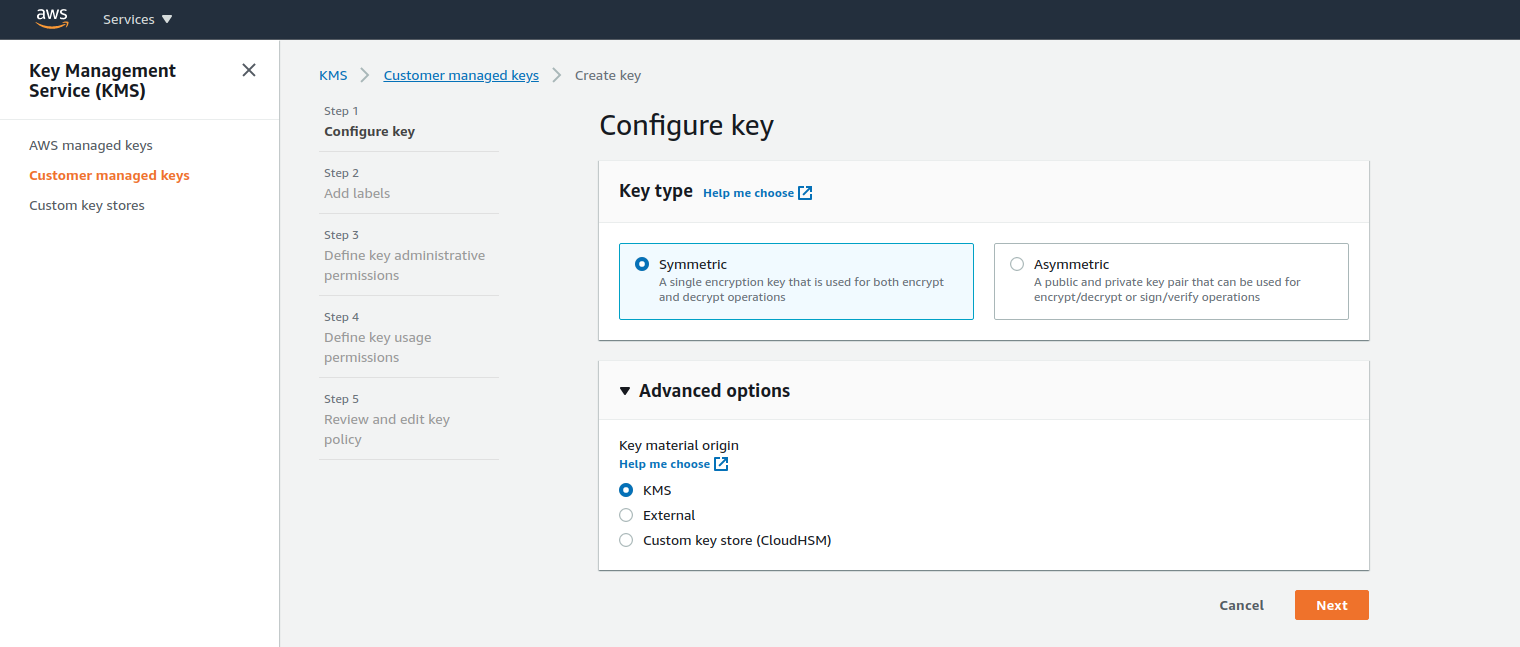Select Custom key store (CloudHSM) option
This screenshot has width=1520, height=647.
pos(626,540)
